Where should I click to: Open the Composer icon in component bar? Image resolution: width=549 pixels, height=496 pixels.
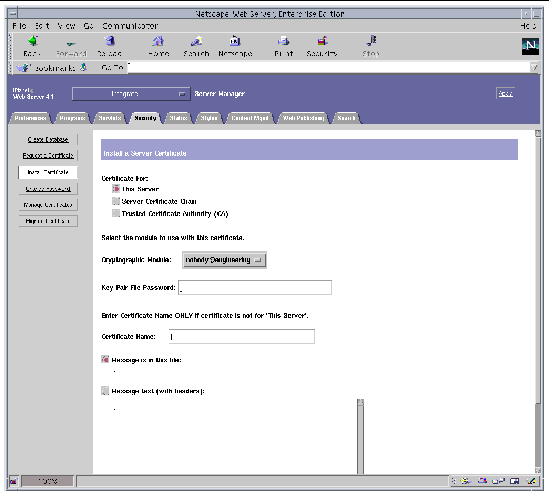tap(531, 481)
